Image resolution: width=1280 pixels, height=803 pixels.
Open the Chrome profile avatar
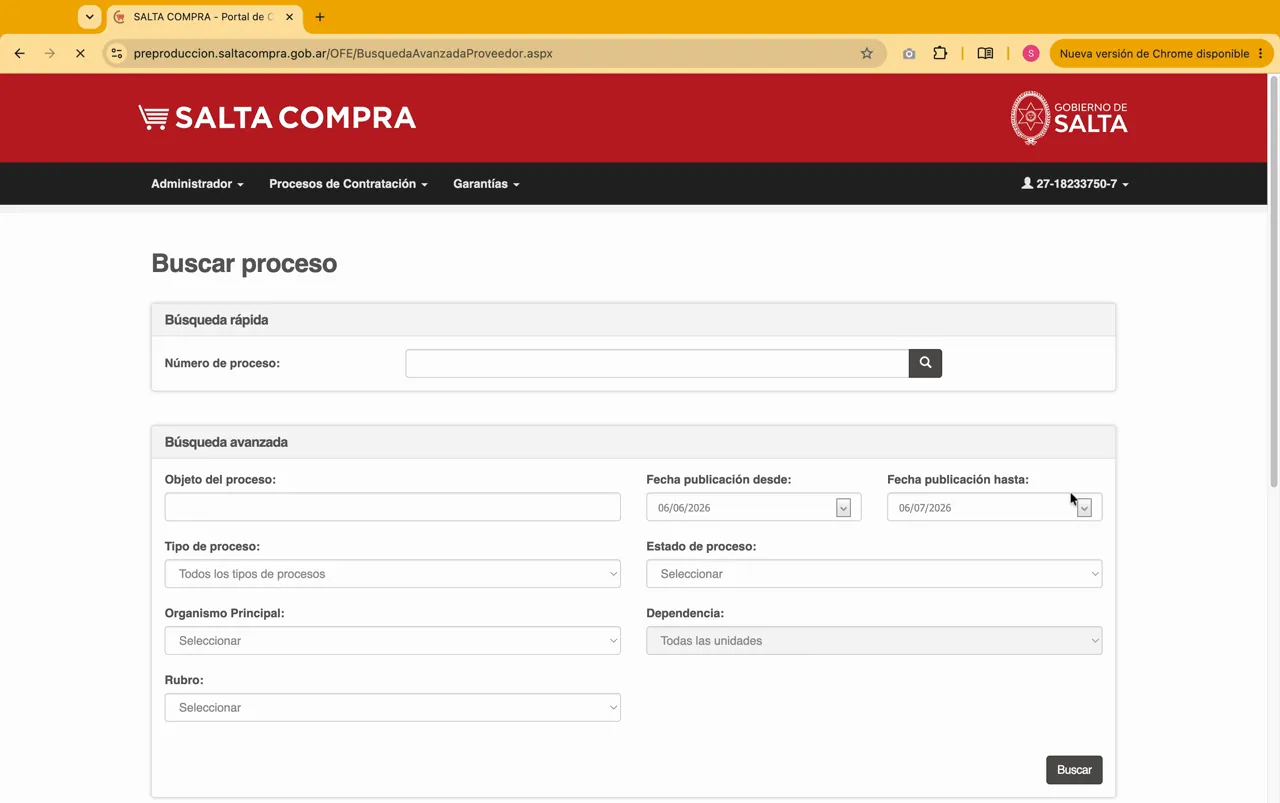(x=1031, y=53)
